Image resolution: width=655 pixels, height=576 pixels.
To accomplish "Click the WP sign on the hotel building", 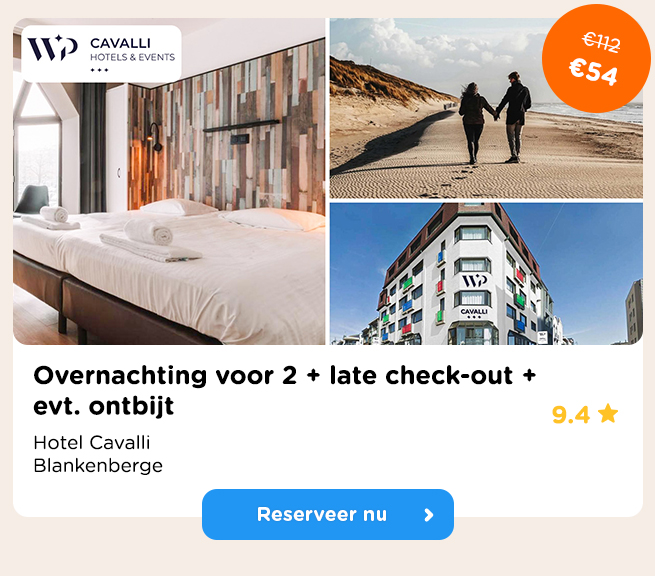I will 474,280.
